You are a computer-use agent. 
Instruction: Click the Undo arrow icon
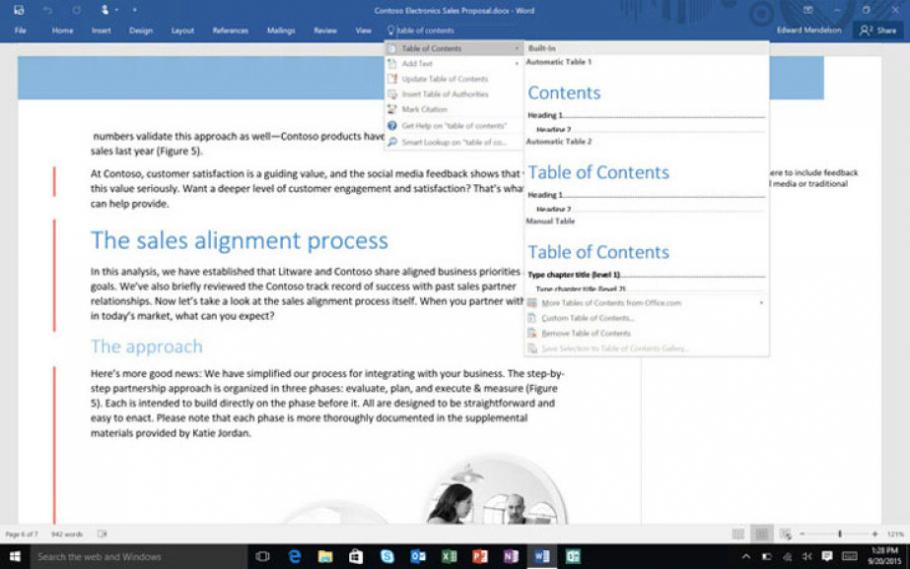(x=47, y=10)
